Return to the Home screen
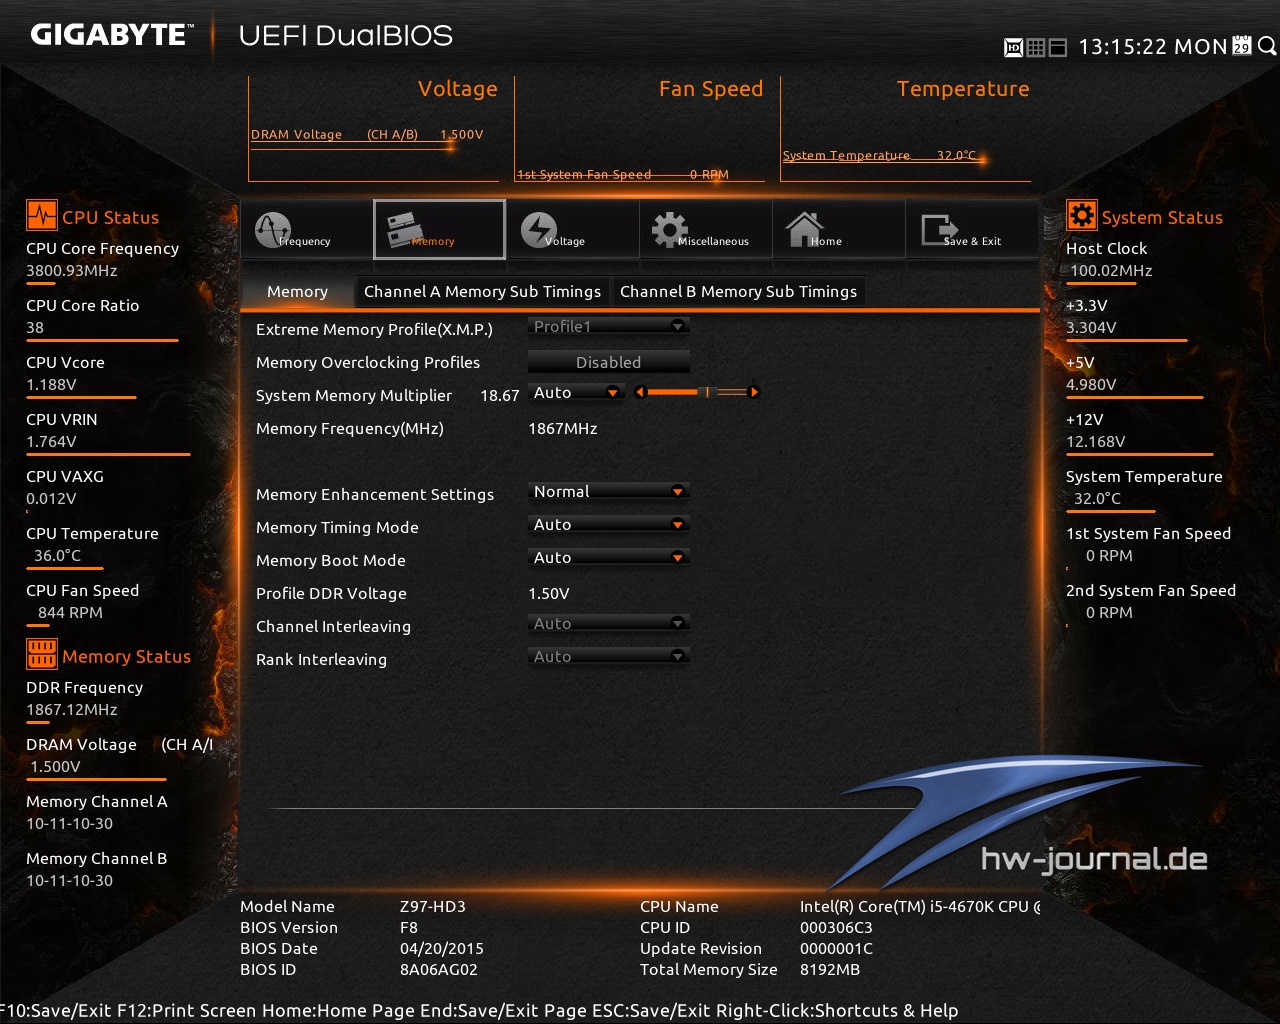1280x1024 pixels. click(x=838, y=229)
